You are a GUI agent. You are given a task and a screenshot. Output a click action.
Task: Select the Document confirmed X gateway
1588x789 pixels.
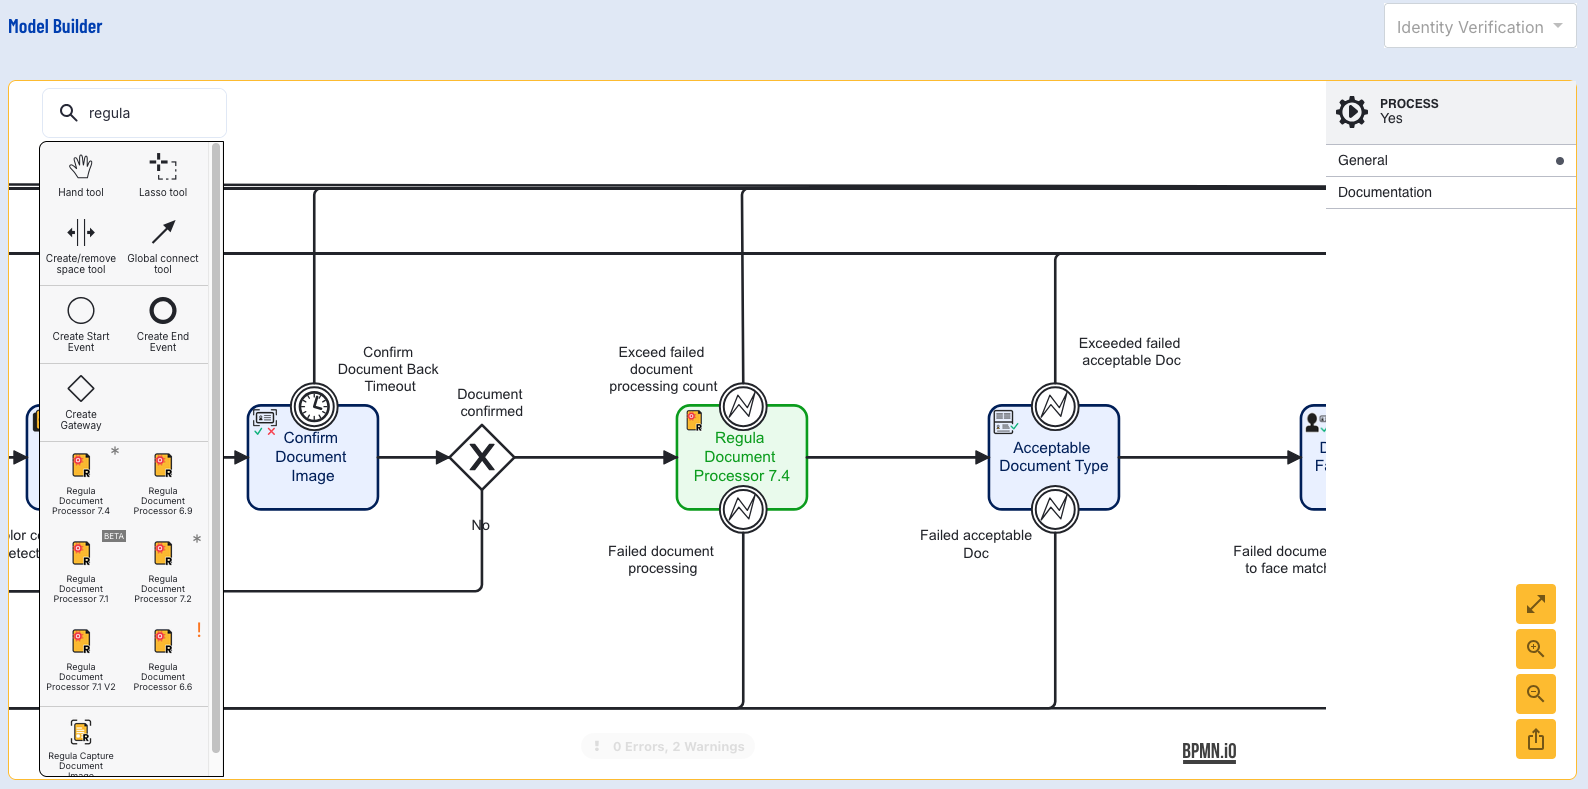(482, 457)
